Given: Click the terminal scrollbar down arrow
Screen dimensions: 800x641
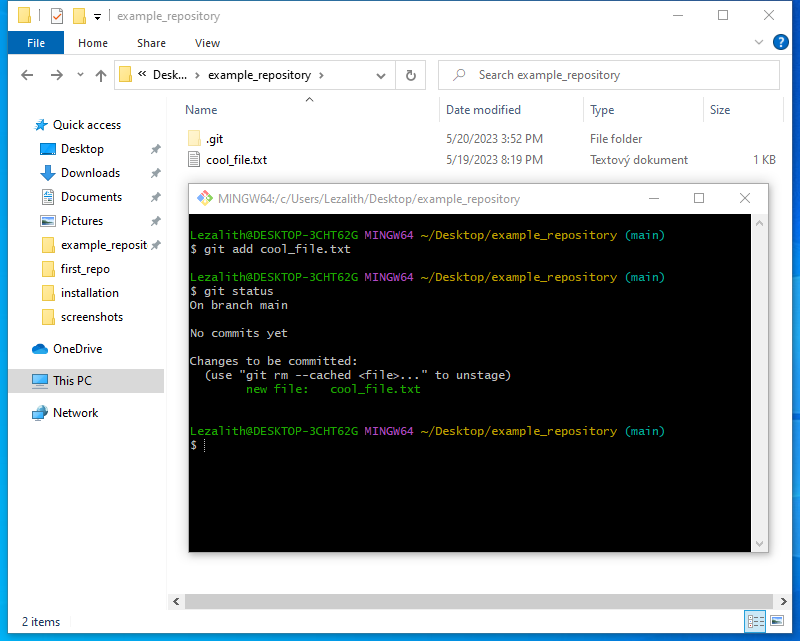Looking at the screenshot, I should pos(759,544).
